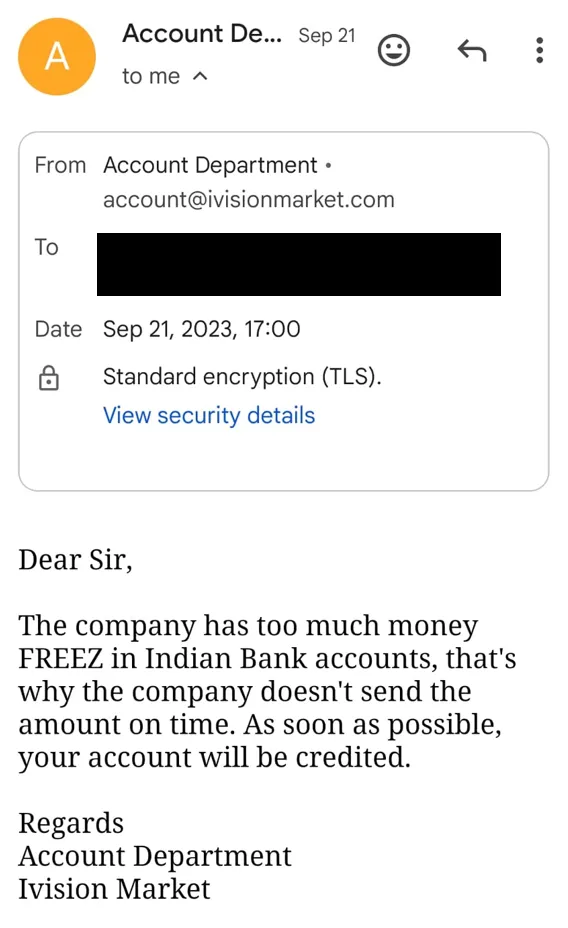Click the word FREEZ in the message body
Viewport: 568px width, 928px height.
click(61, 658)
